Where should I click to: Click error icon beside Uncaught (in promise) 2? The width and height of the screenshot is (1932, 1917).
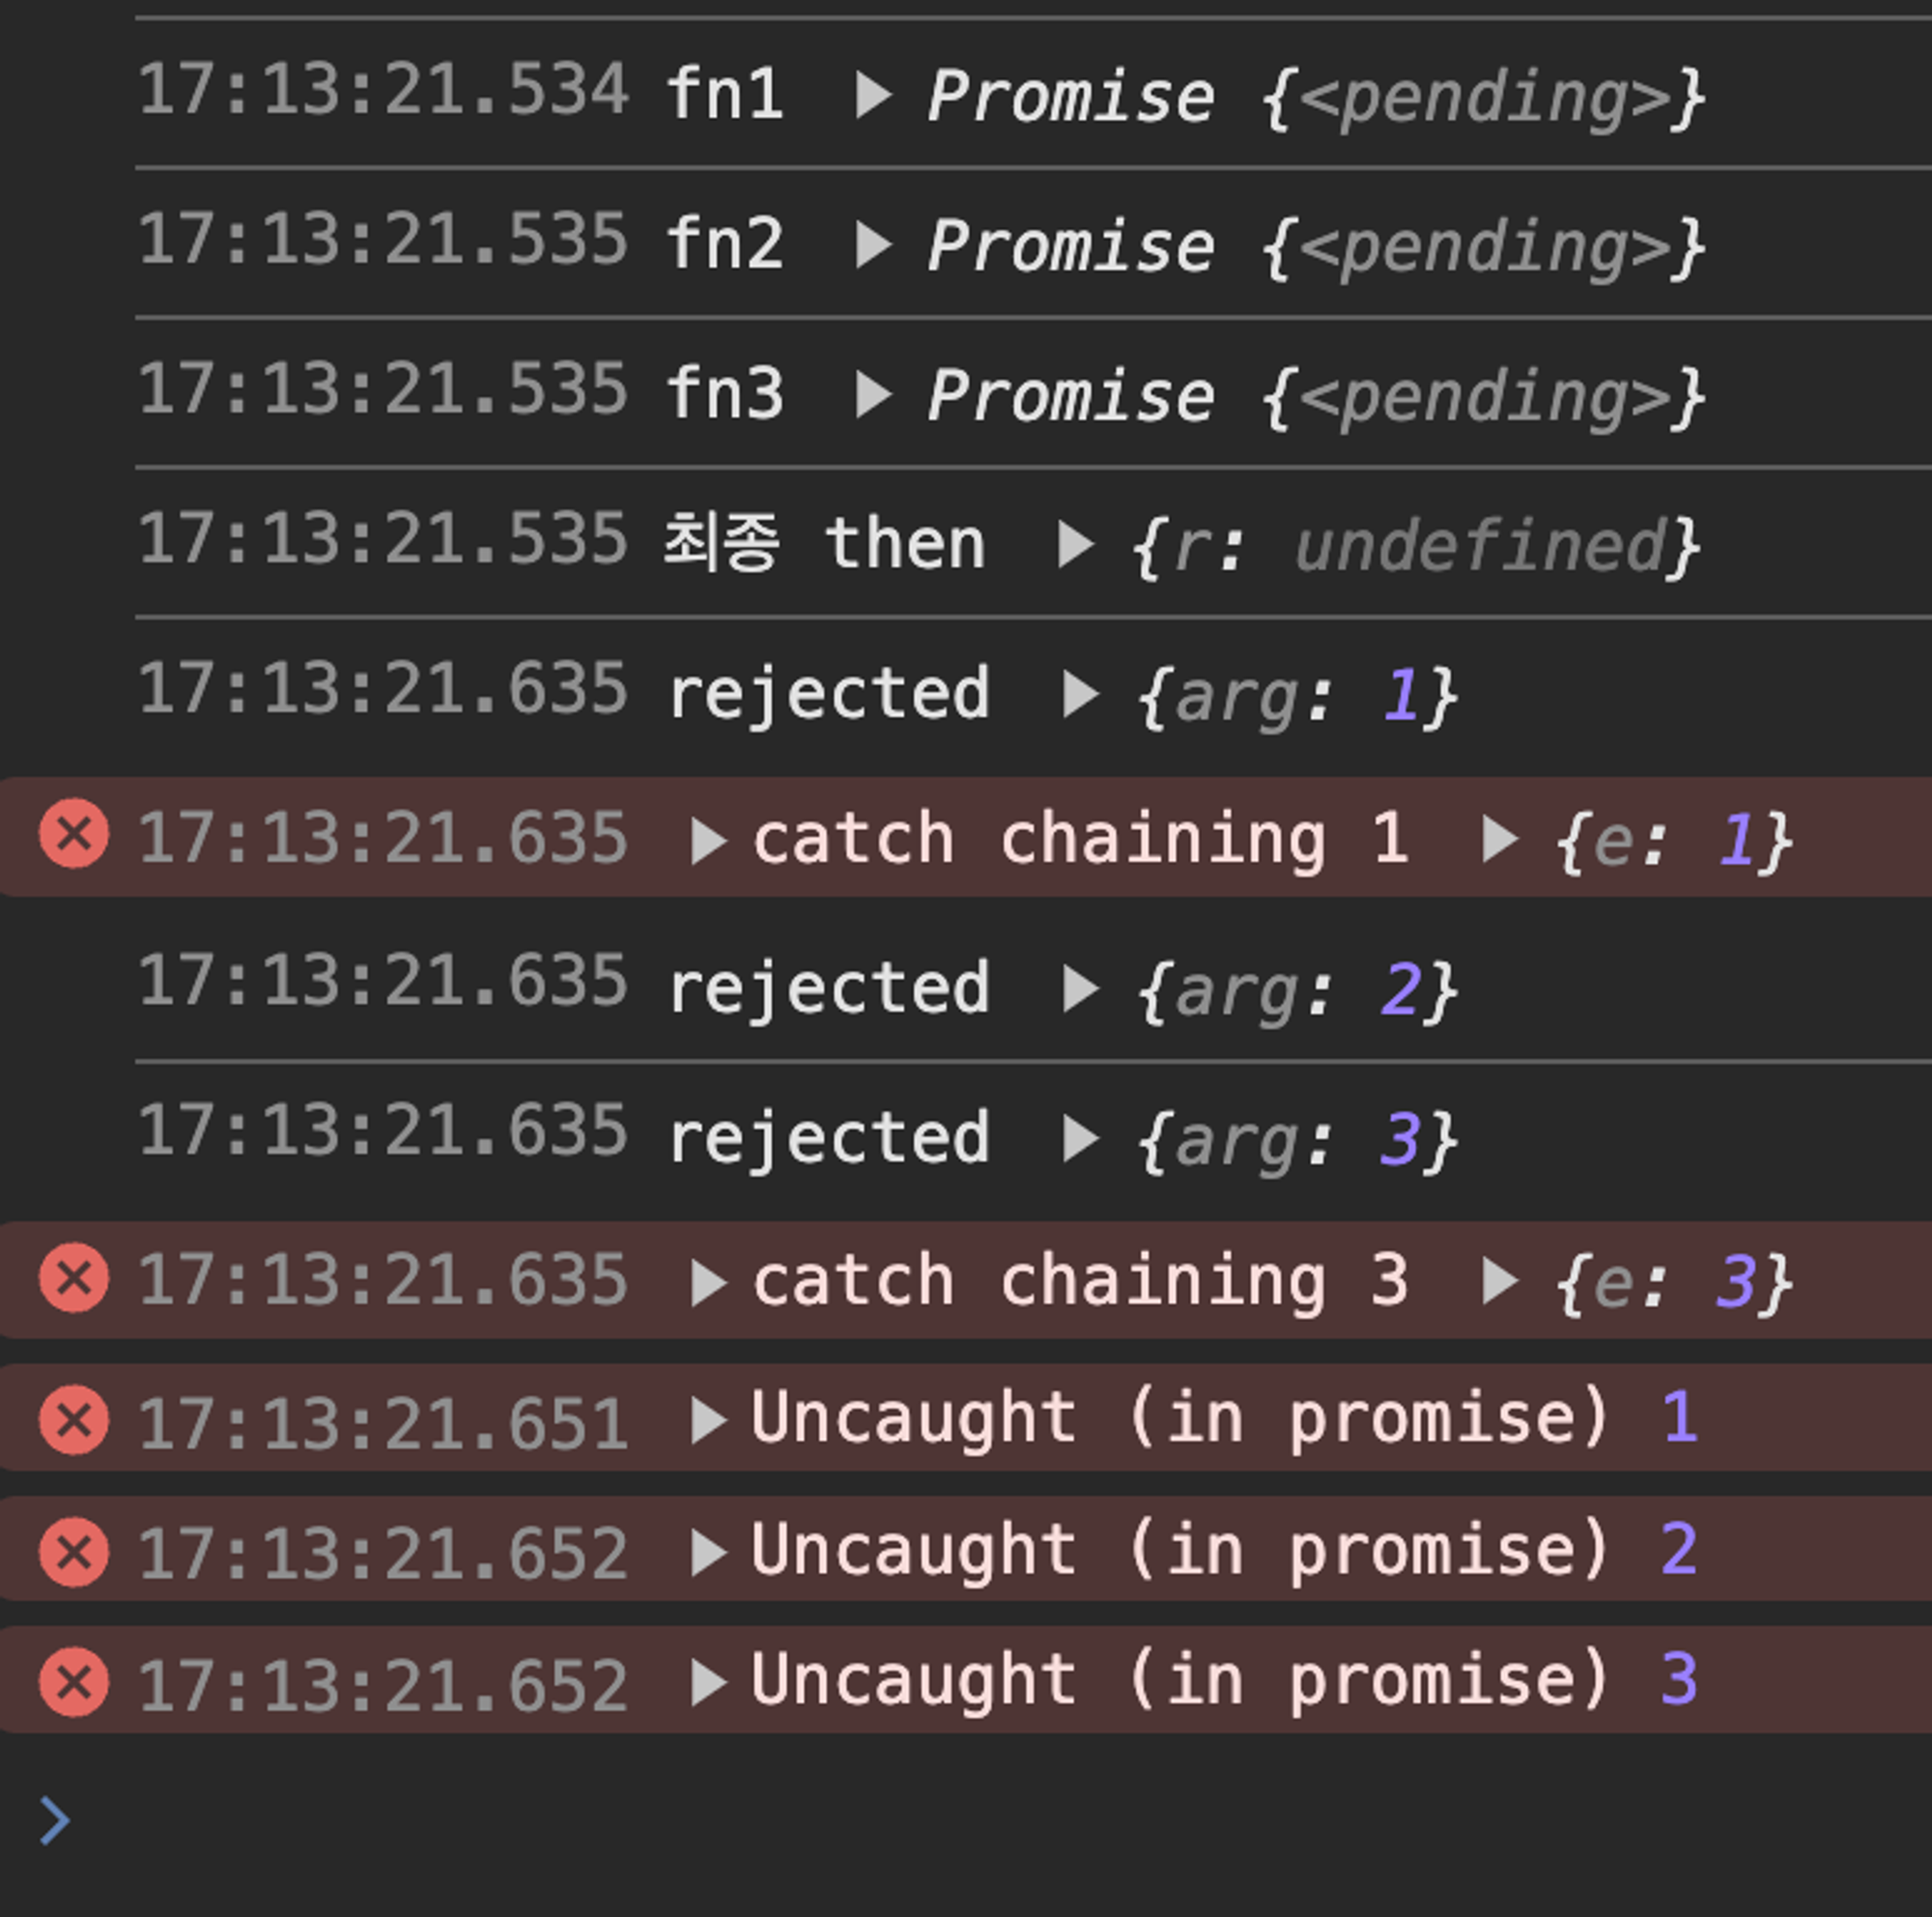point(74,1552)
